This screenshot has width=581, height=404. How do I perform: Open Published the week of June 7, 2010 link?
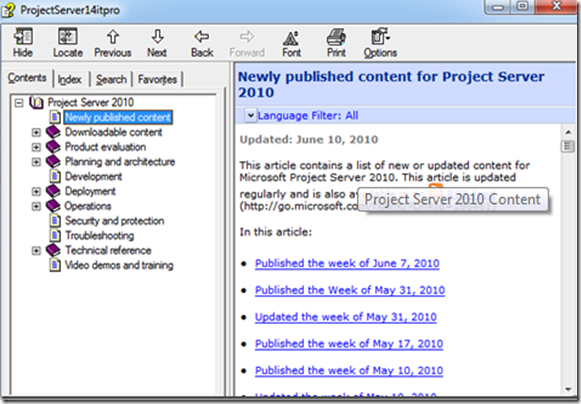(347, 264)
